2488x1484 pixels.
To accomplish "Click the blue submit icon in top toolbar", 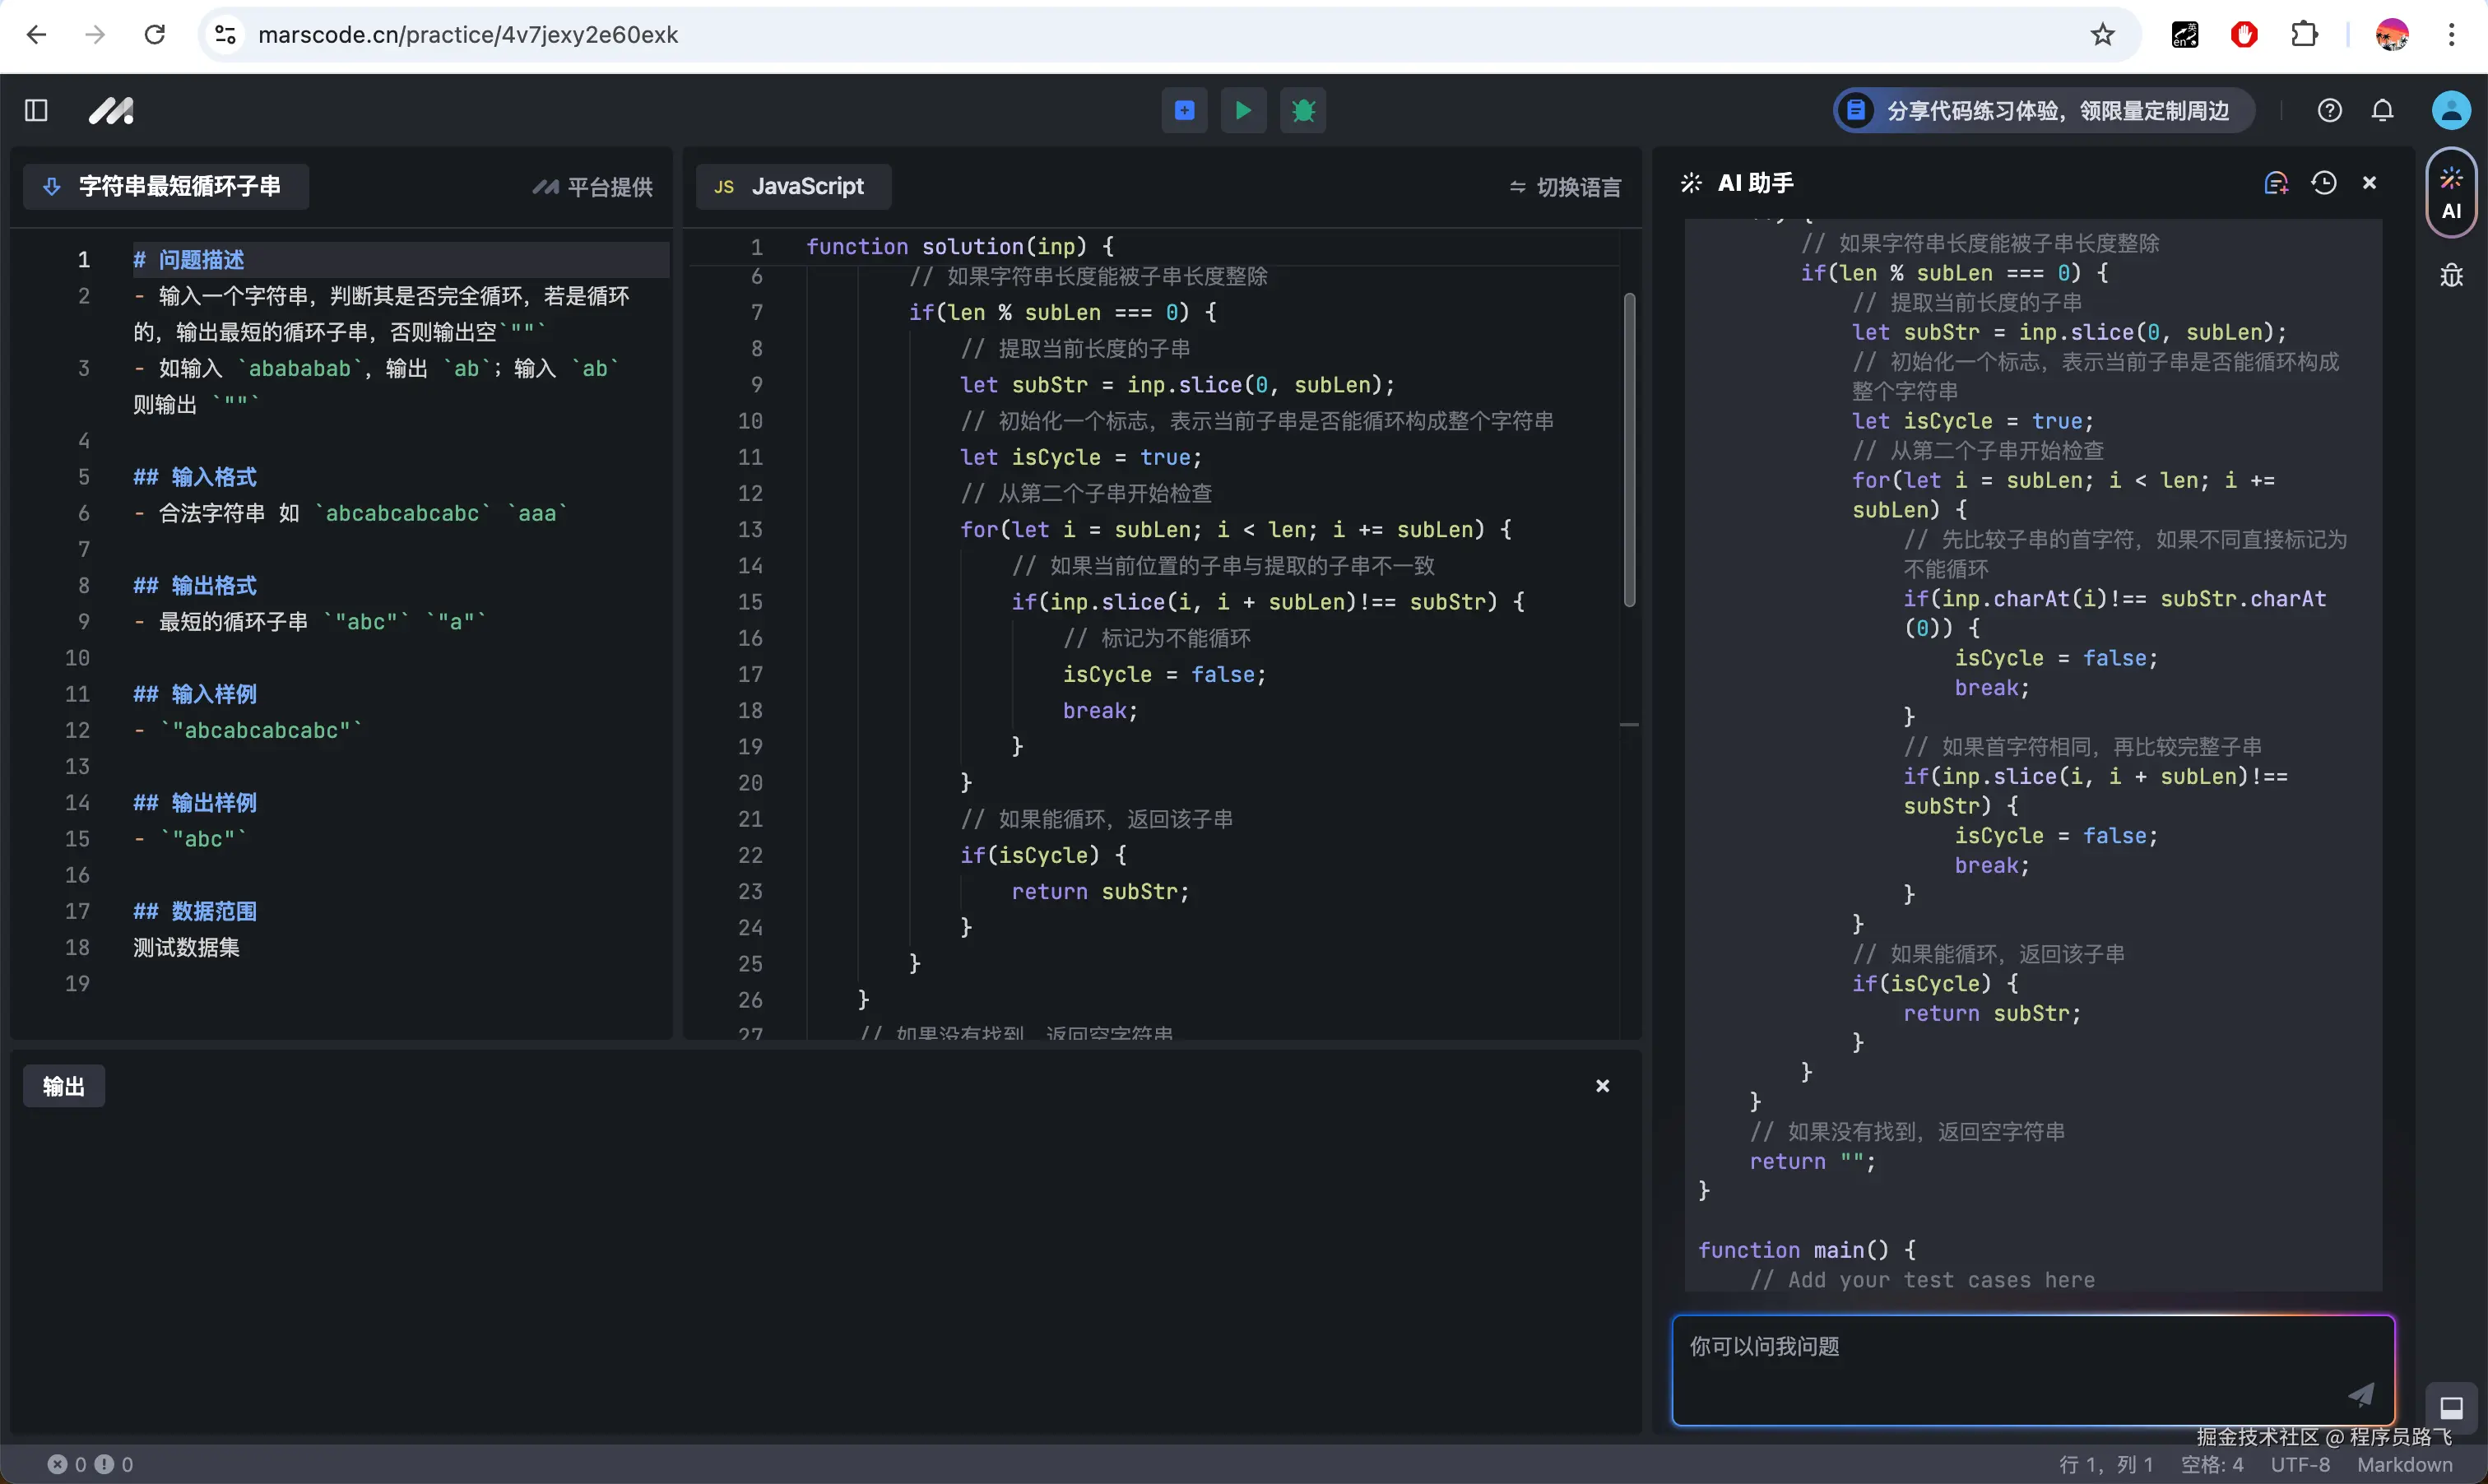I will pos(1184,110).
